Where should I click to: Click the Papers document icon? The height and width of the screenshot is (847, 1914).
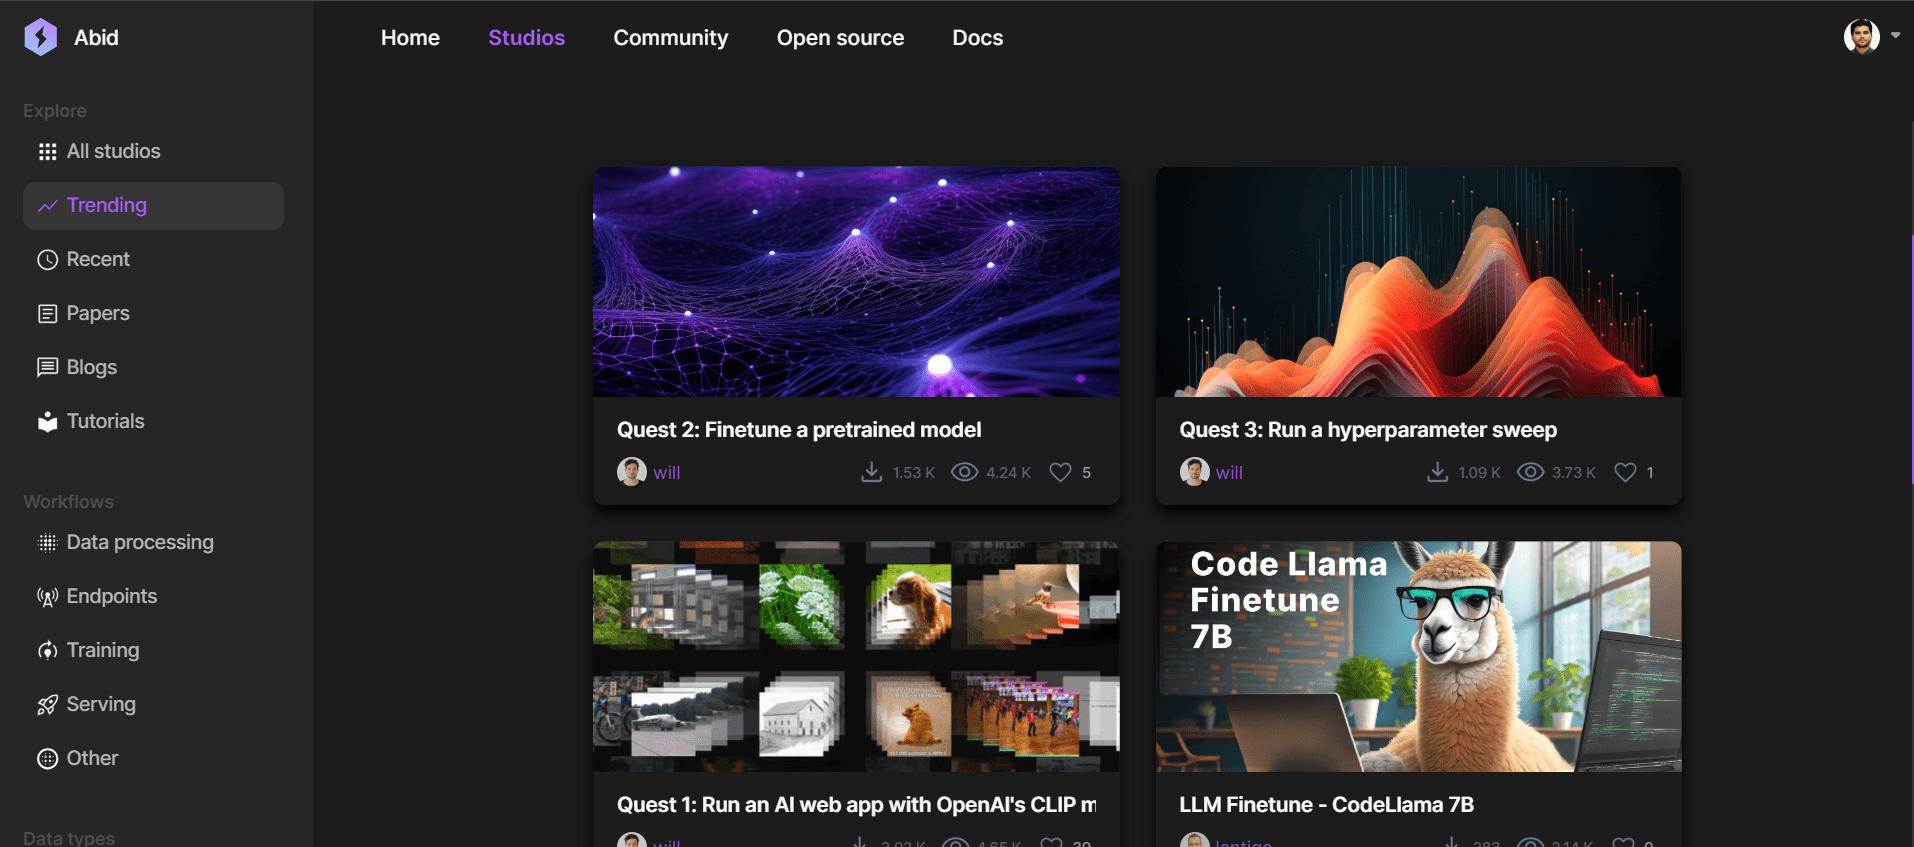pos(47,314)
